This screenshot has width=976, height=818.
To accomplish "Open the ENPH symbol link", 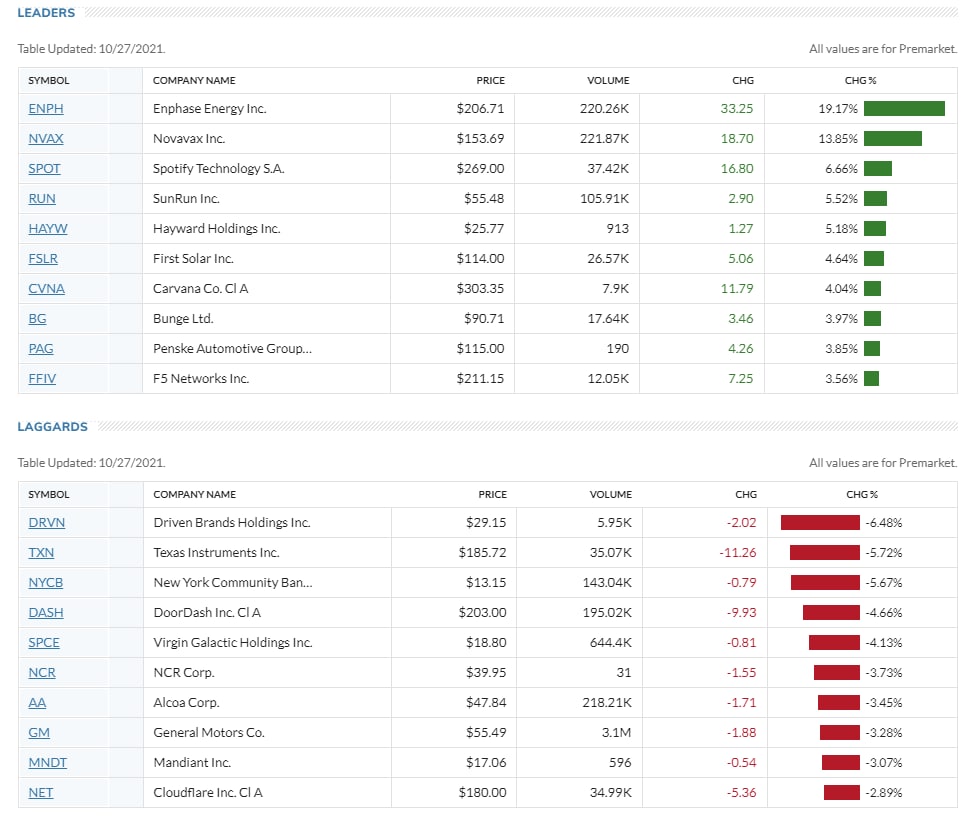I will point(45,108).
